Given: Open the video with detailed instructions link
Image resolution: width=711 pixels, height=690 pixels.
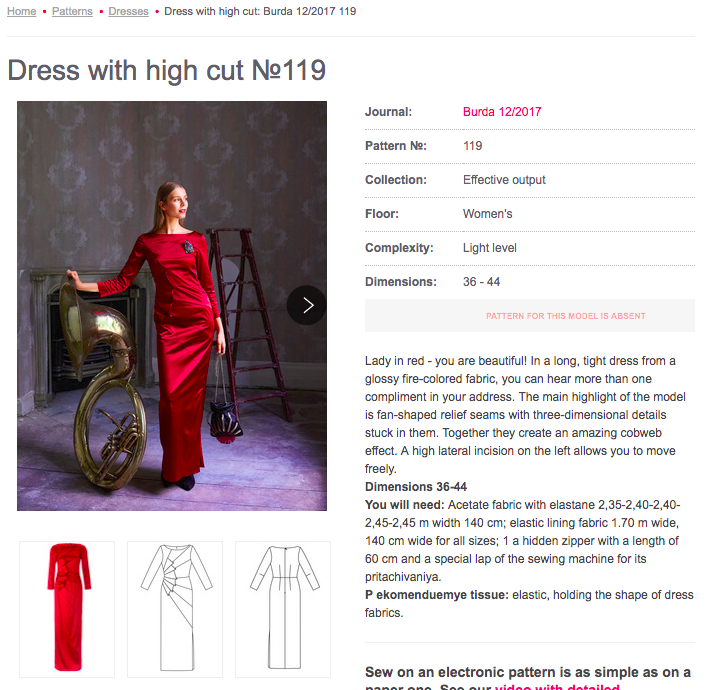Looking at the screenshot, I should point(557,686).
